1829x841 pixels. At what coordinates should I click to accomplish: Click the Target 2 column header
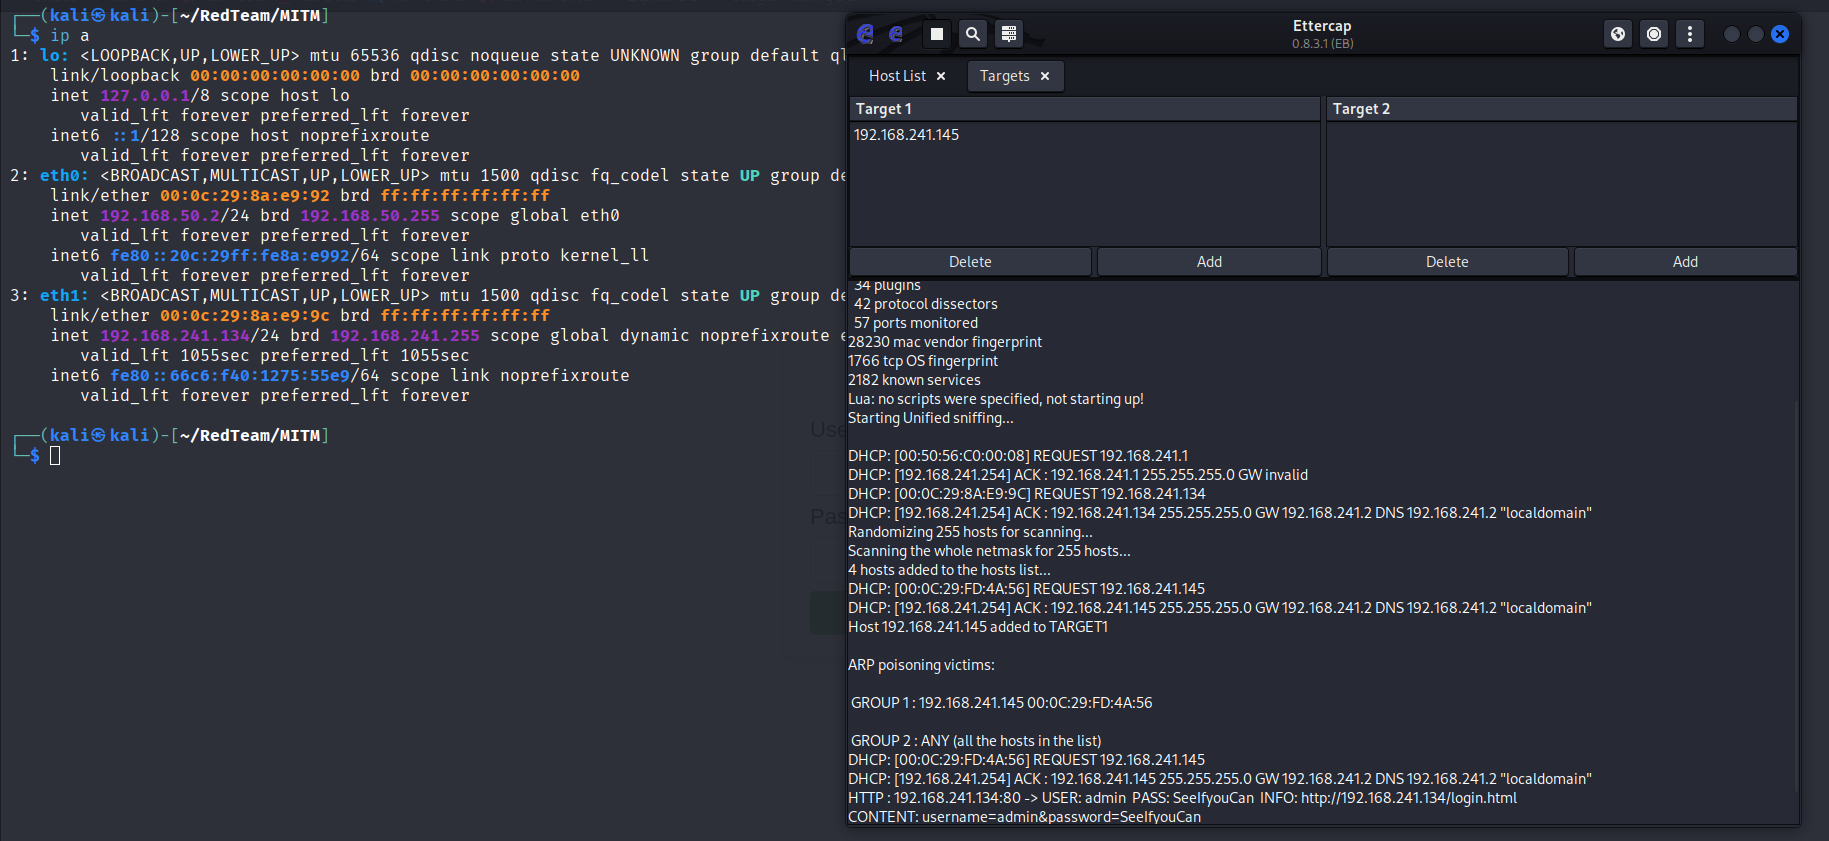[x=1561, y=109]
